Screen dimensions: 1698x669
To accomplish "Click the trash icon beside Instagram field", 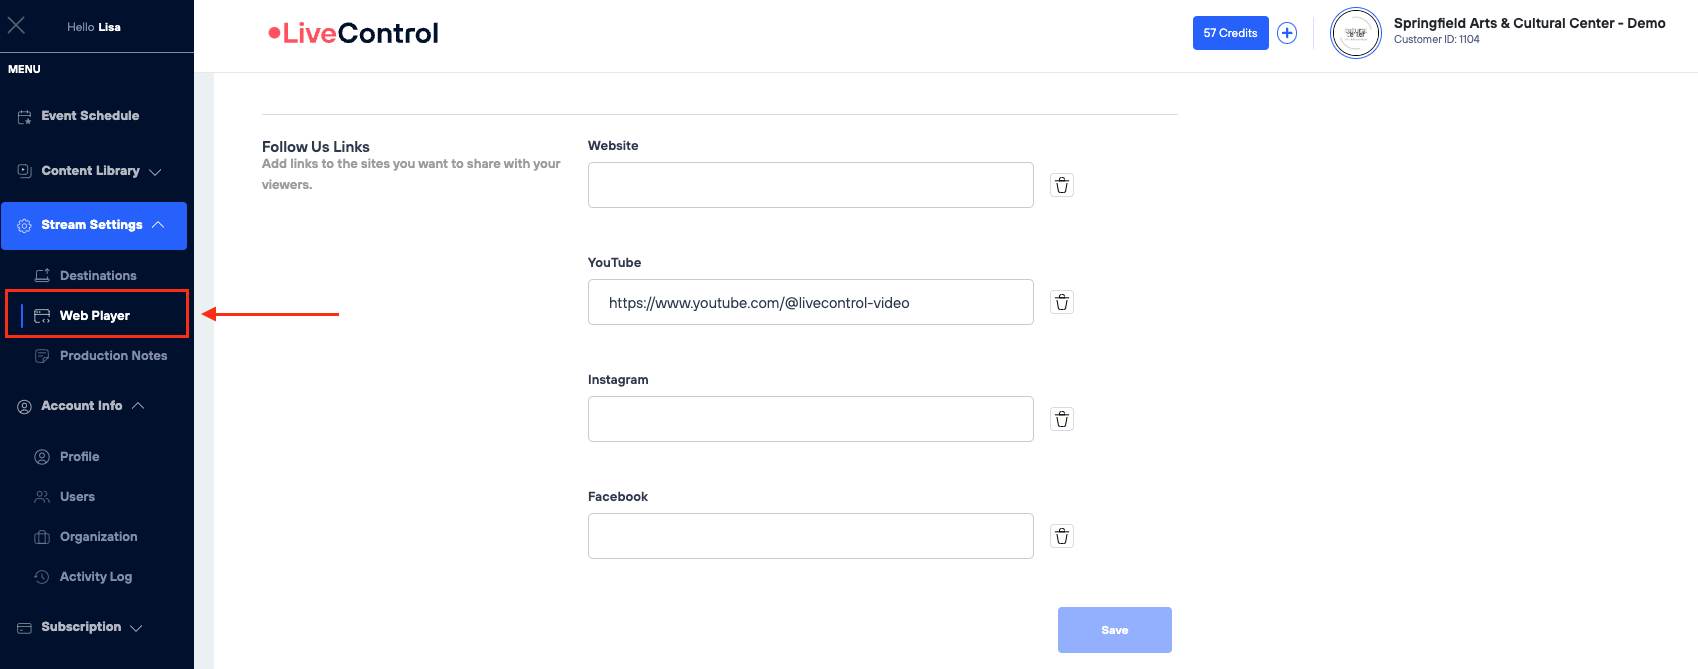I will click(1062, 419).
